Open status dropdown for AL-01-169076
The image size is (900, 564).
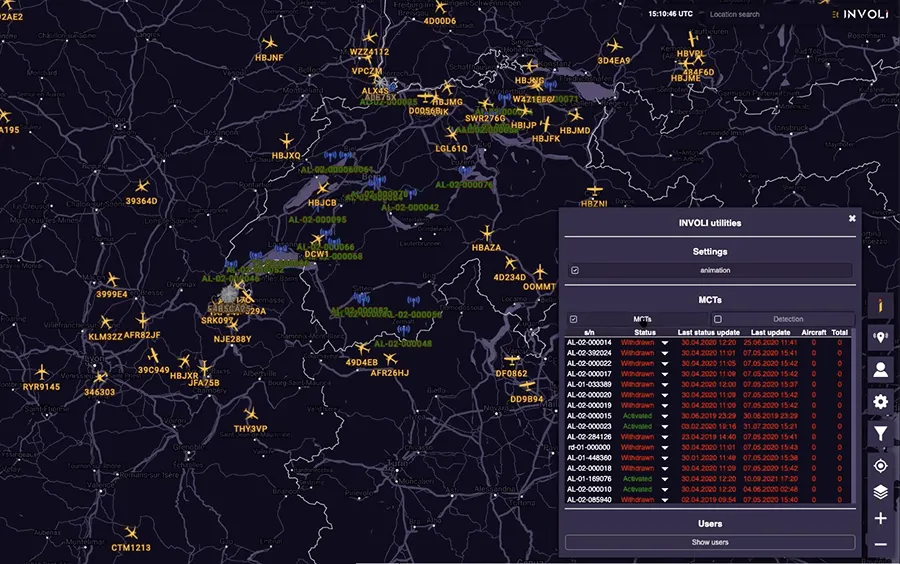665,479
